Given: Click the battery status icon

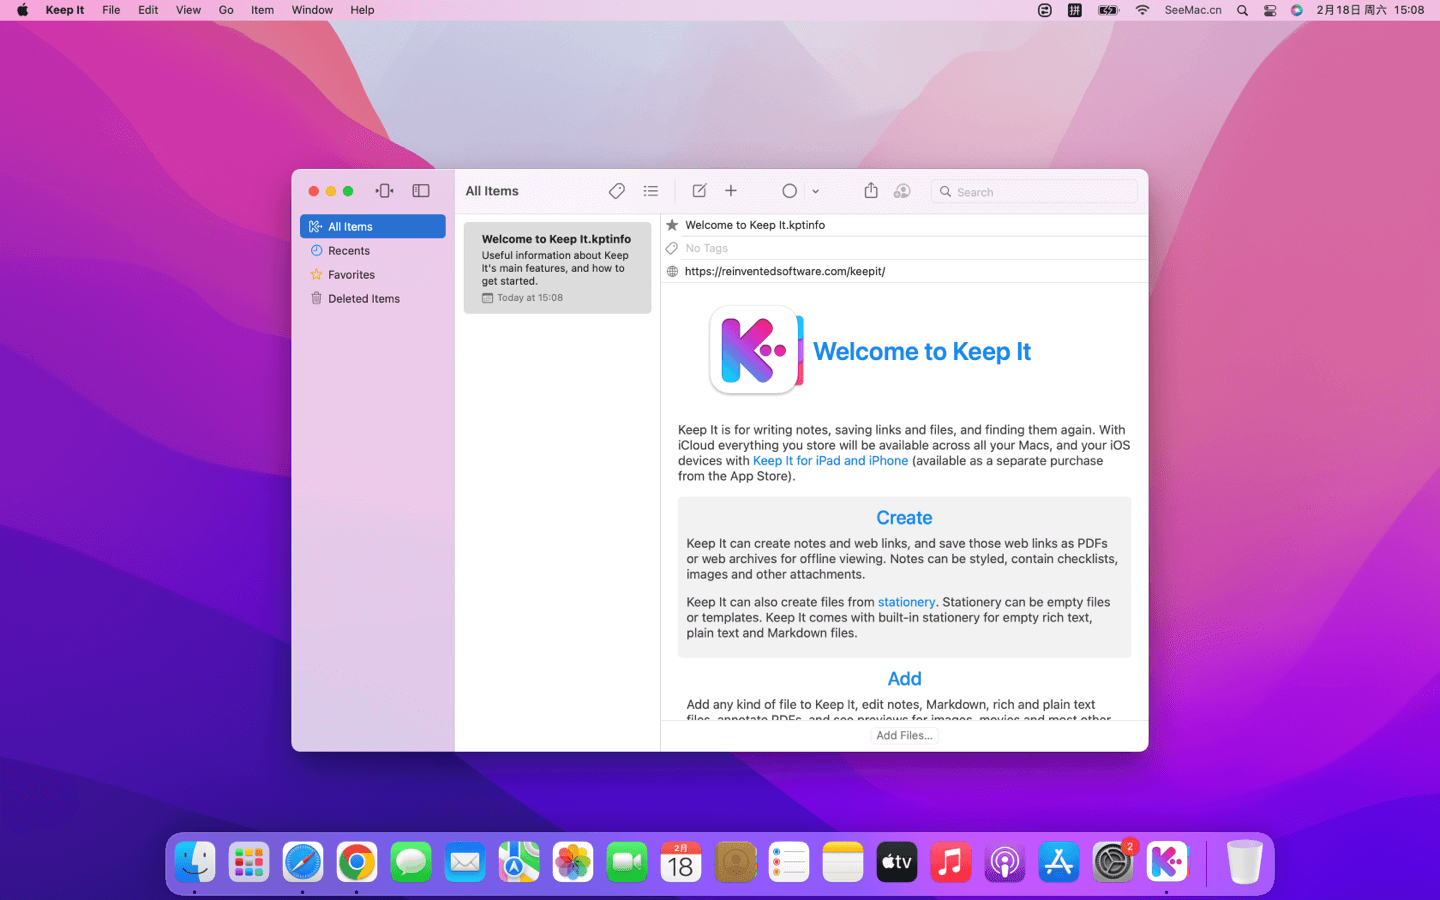Looking at the screenshot, I should tap(1108, 10).
